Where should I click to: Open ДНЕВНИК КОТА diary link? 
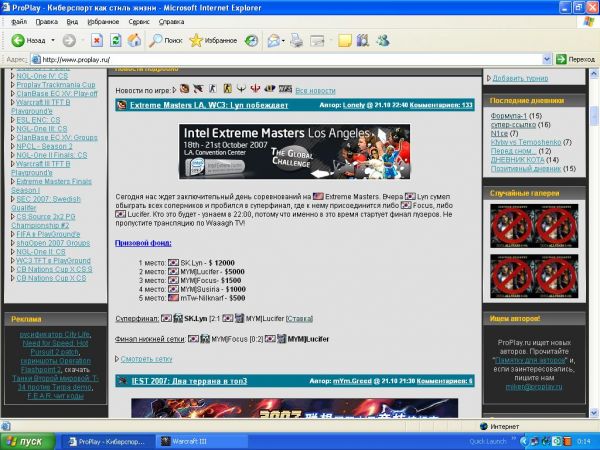point(517,160)
